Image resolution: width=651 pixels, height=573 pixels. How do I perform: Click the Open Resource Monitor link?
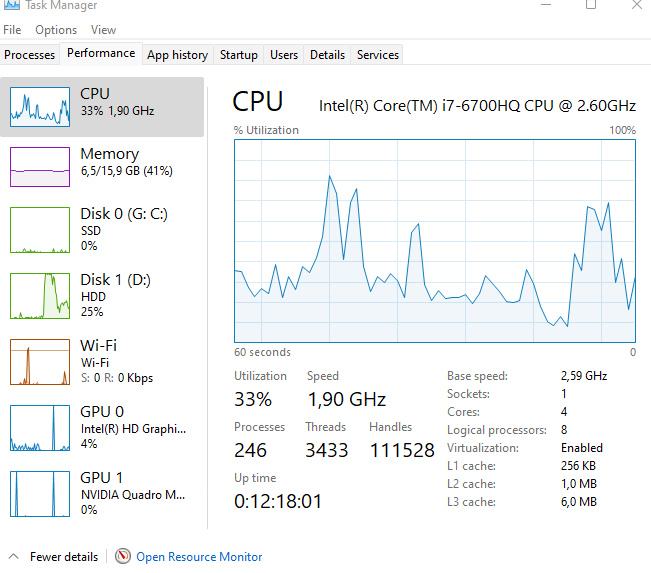tap(199, 557)
